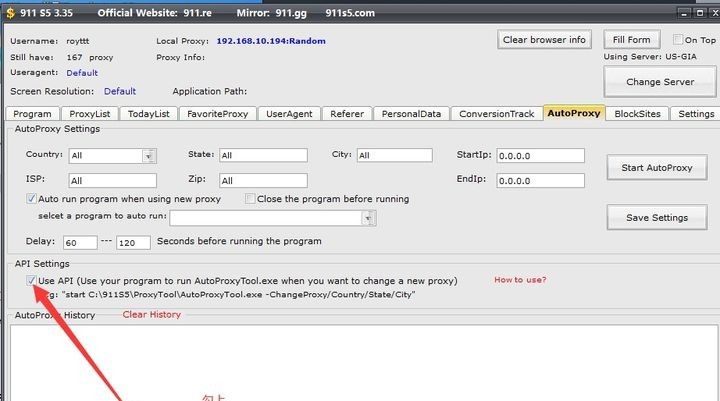
Task: Open the ProxyList tab
Action: coord(90,113)
